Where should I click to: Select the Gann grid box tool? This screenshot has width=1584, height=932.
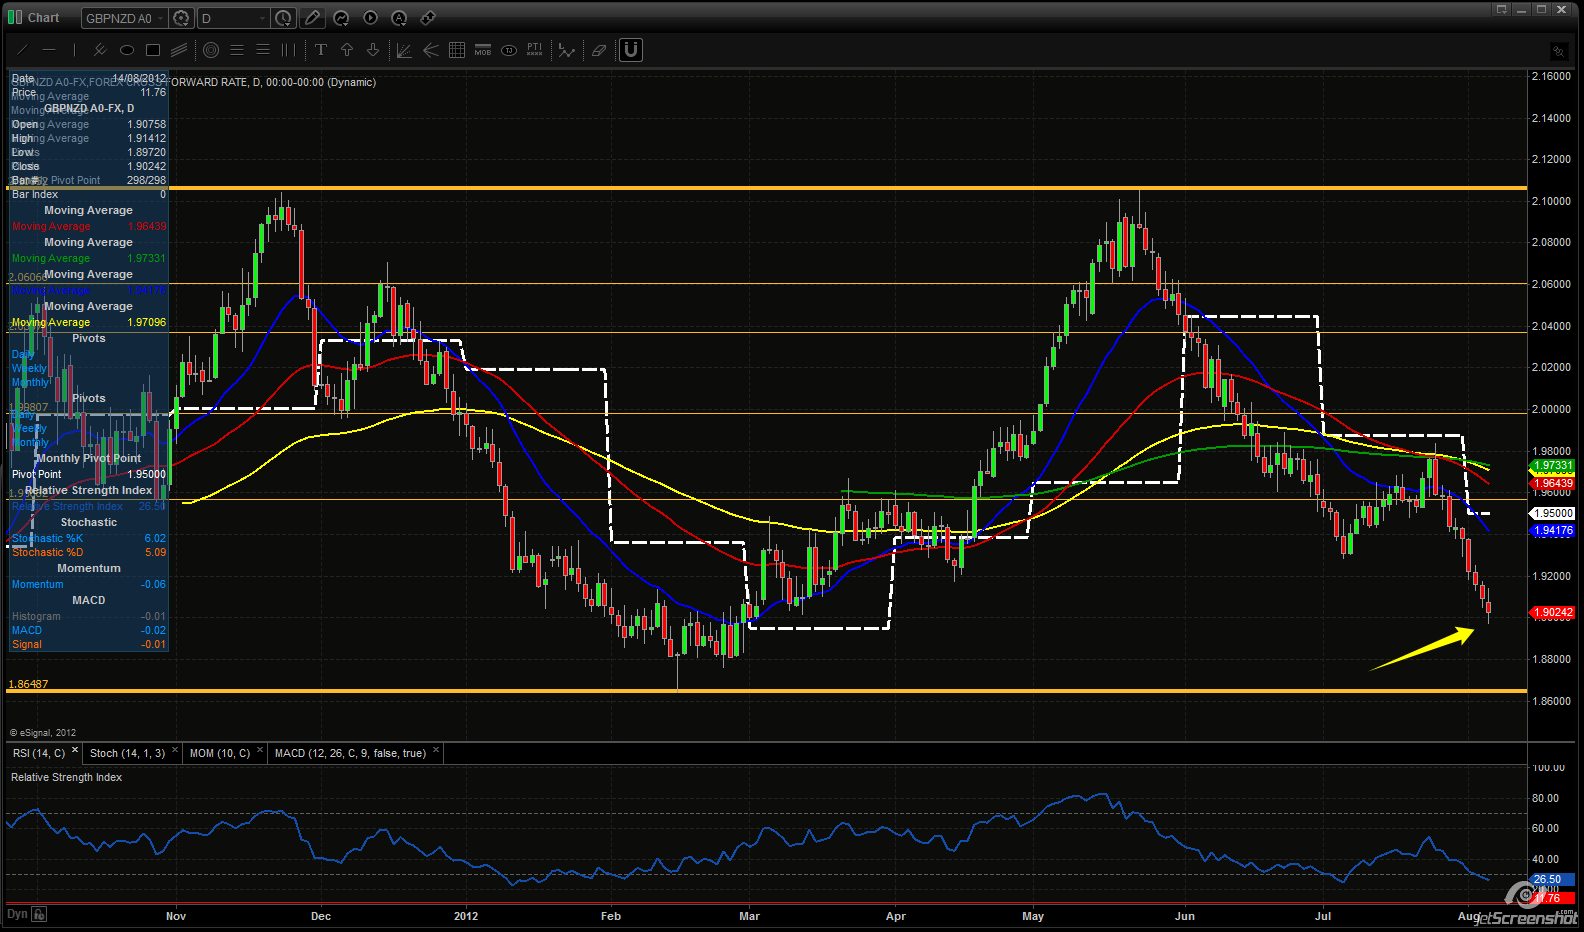(x=457, y=50)
